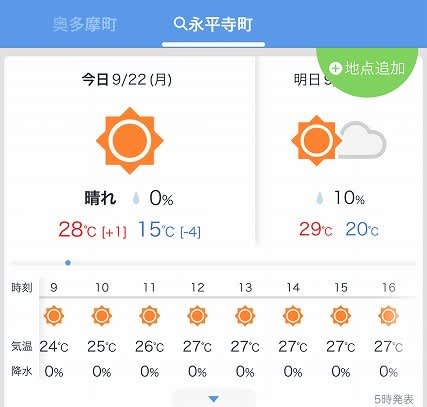Open the 今日 9/22 (月) forecast card
Image resolution: width=427 pixels, height=407 pixels.
point(129,152)
